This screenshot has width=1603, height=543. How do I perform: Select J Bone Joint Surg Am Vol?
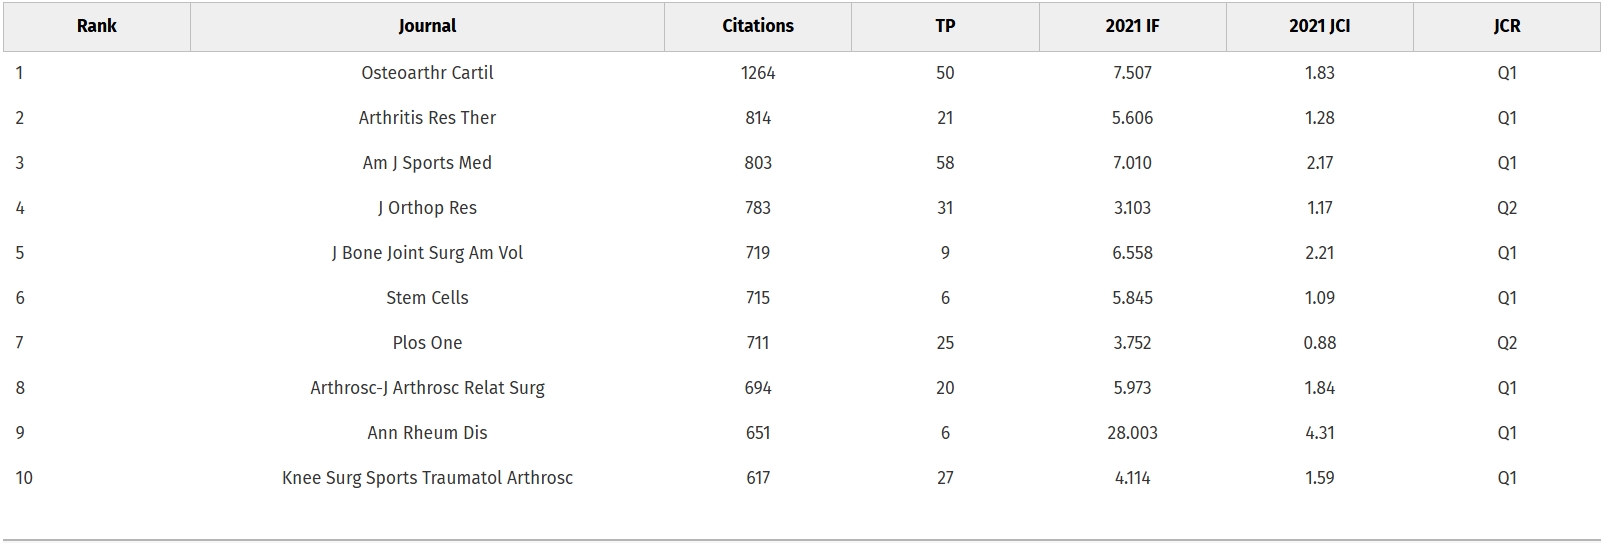tap(427, 253)
